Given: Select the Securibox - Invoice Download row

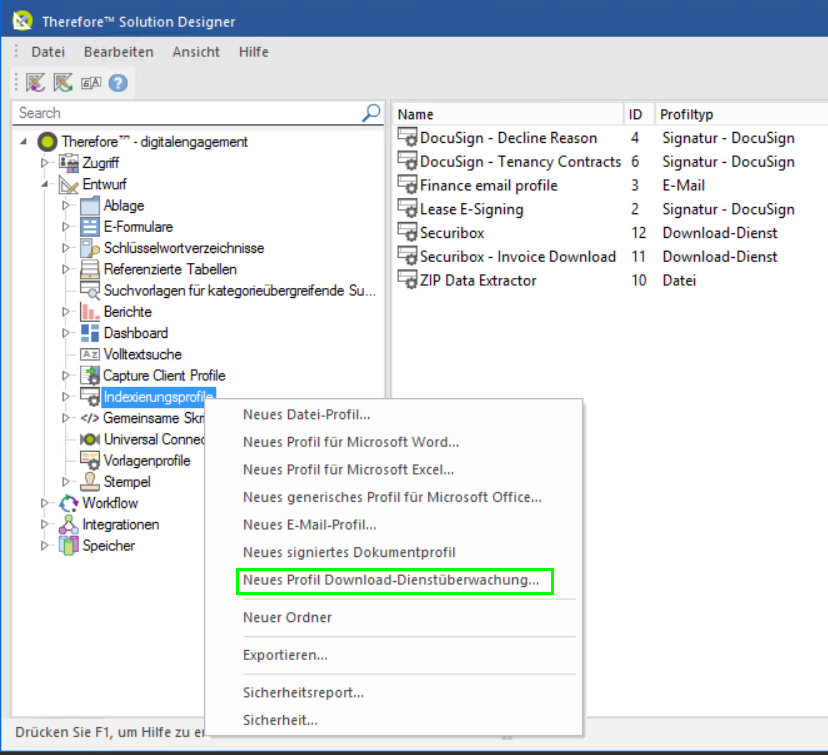Looking at the screenshot, I should 610,257.
